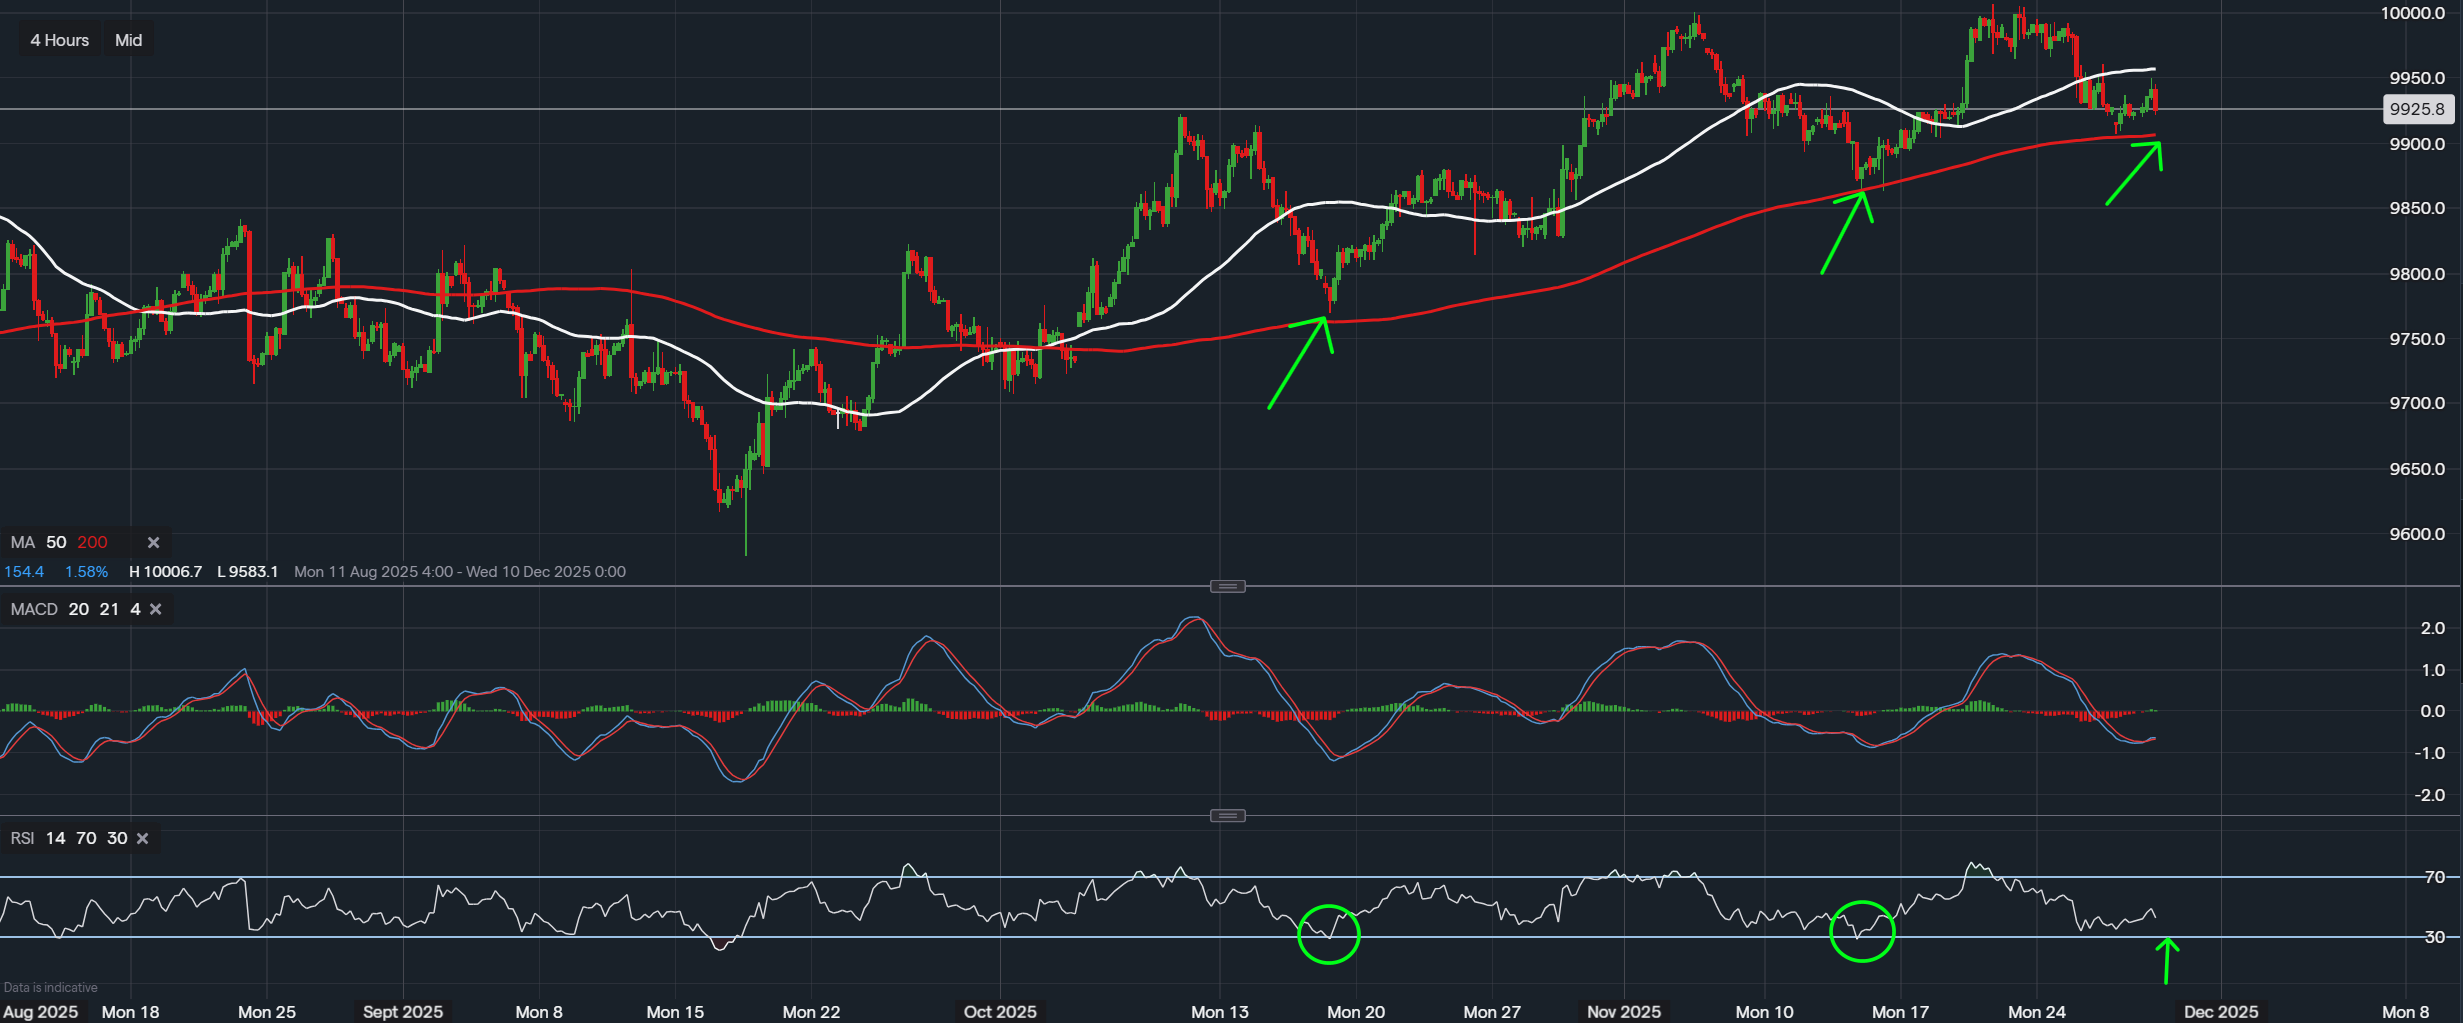This screenshot has height=1023, width=2463.
Task: Click the red MA 200 period value
Action: tap(92, 542)
